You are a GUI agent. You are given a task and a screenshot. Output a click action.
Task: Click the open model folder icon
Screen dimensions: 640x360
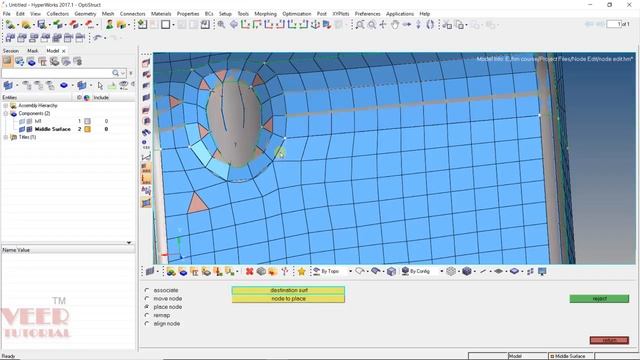26,24
